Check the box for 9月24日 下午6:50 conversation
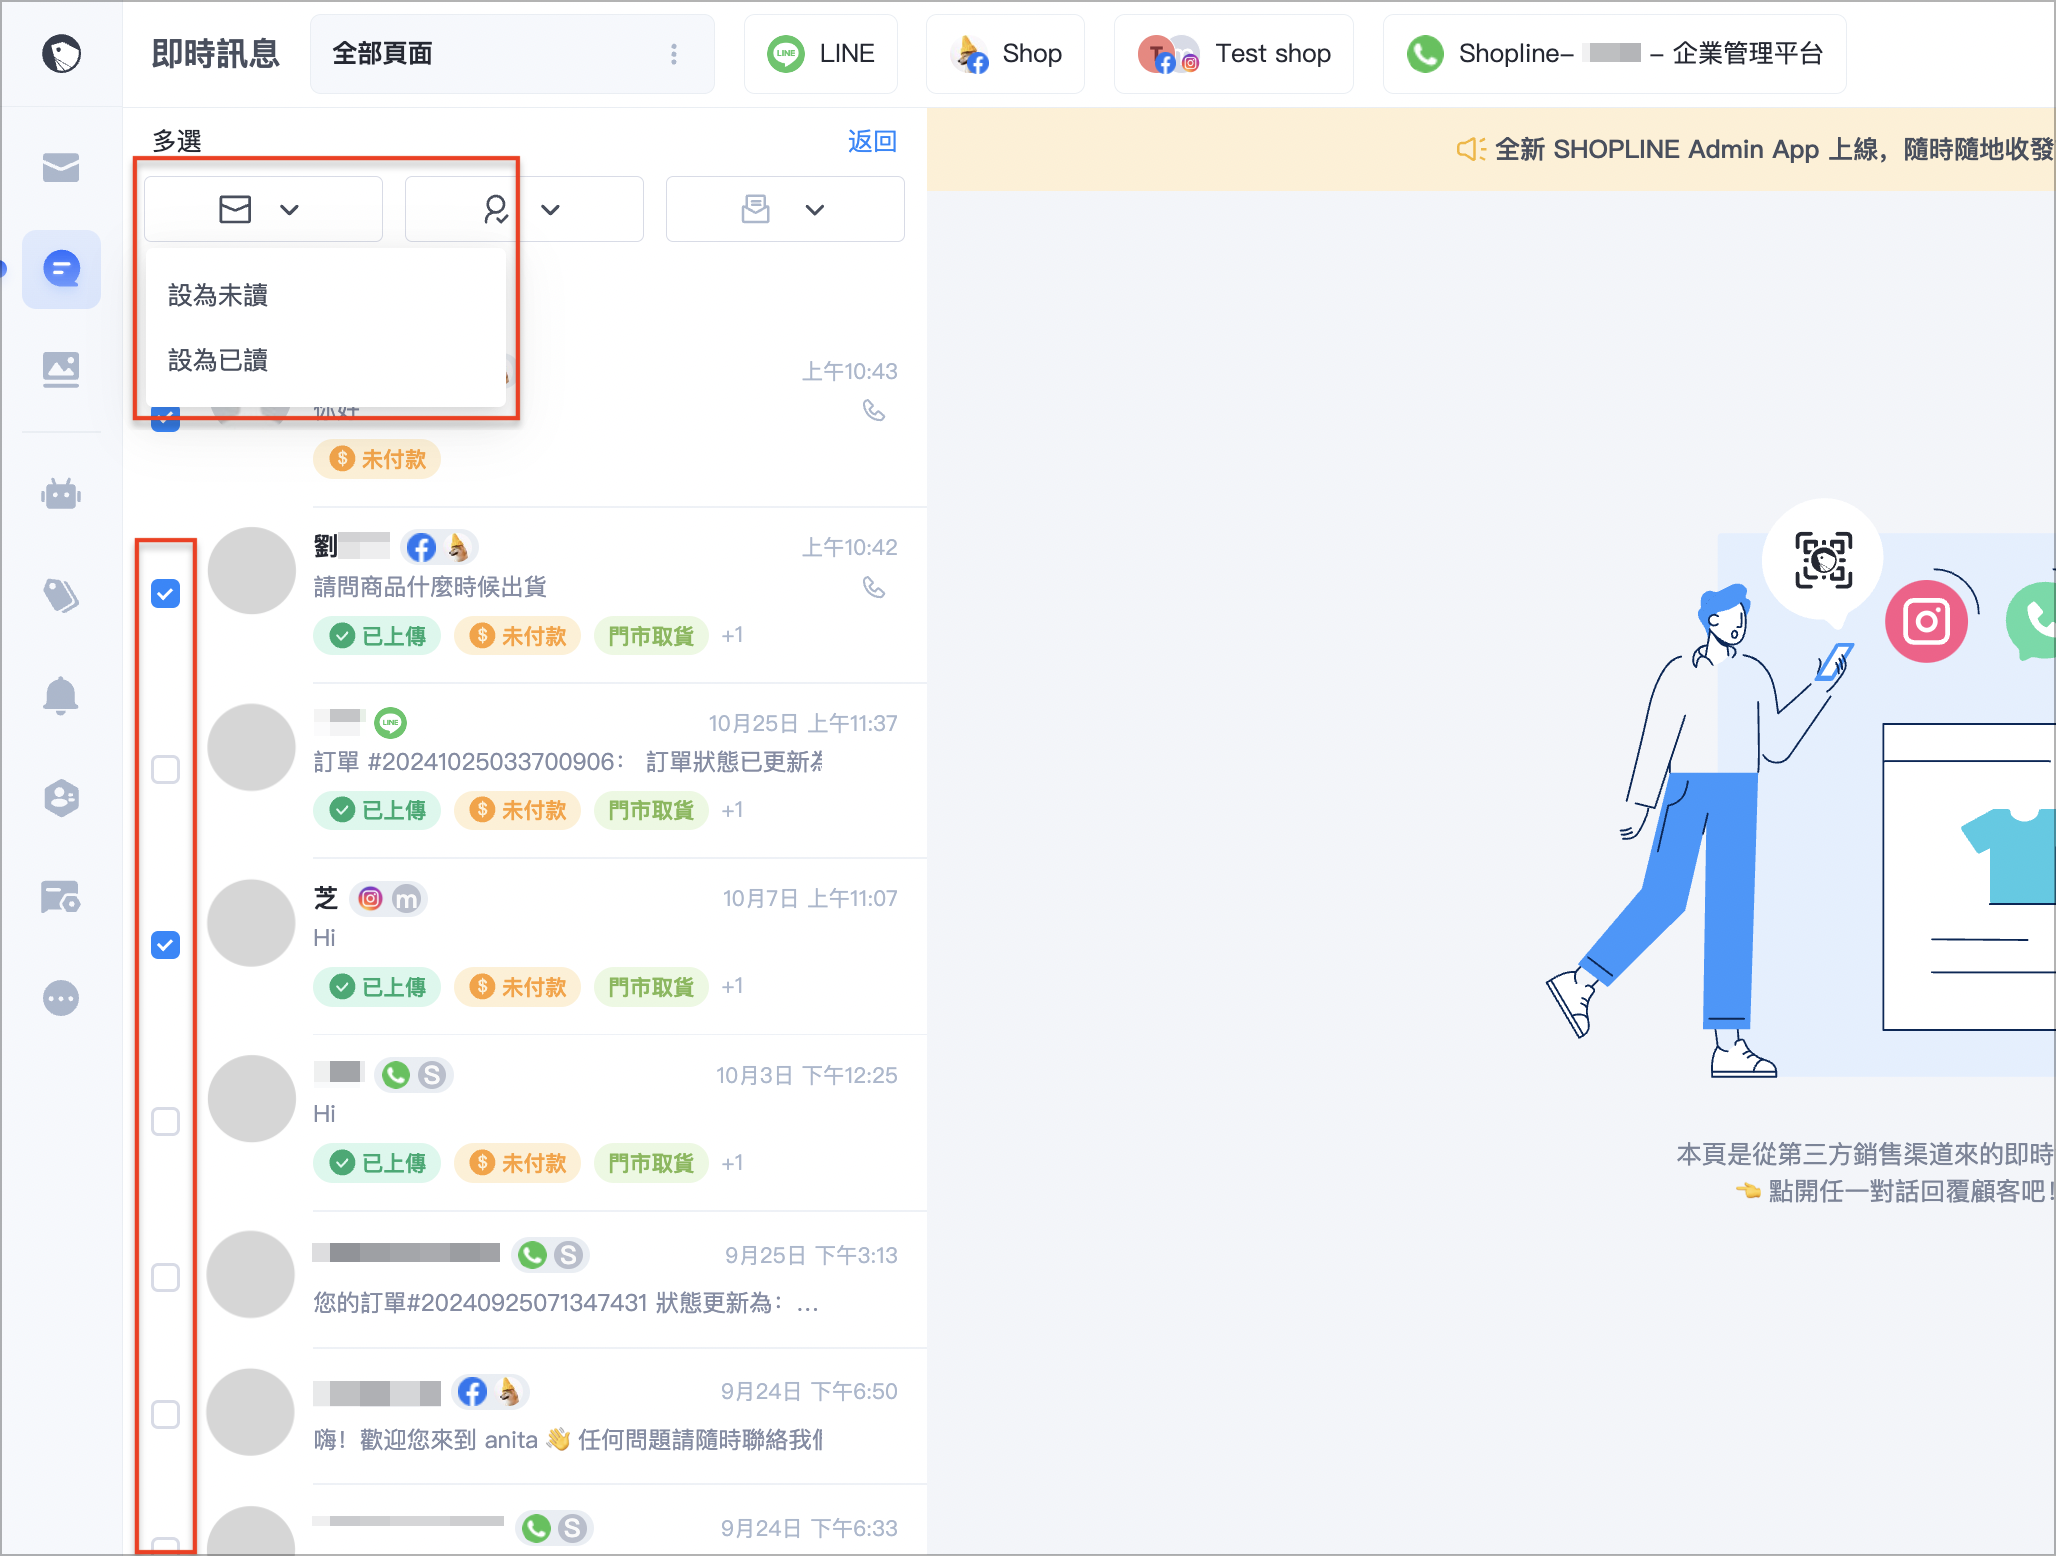This screenshot has width=2056, height=1556. 165,1414
